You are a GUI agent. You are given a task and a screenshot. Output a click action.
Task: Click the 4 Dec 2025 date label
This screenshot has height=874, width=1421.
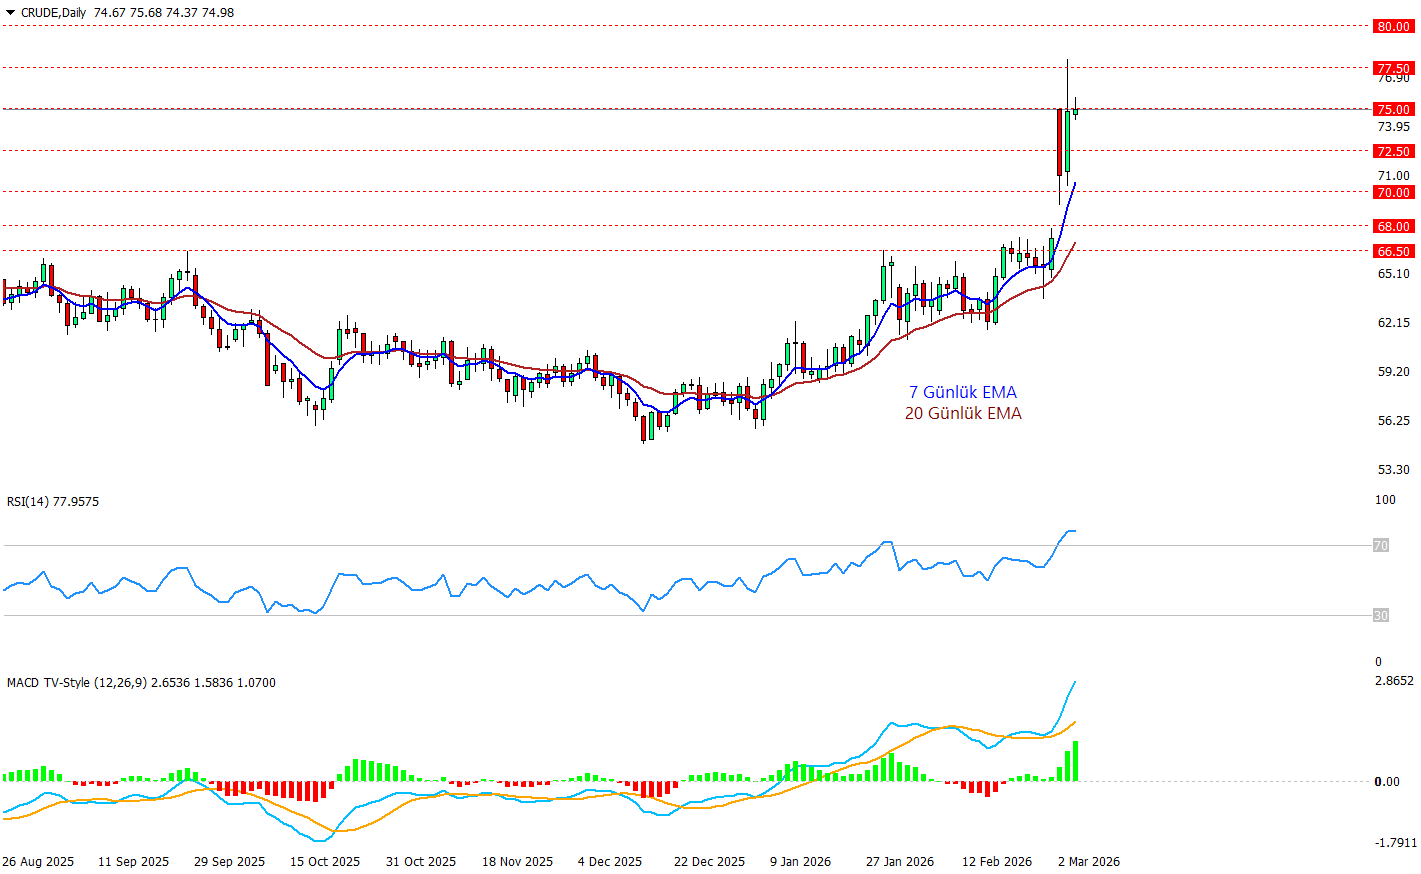[x=610, y=862]
